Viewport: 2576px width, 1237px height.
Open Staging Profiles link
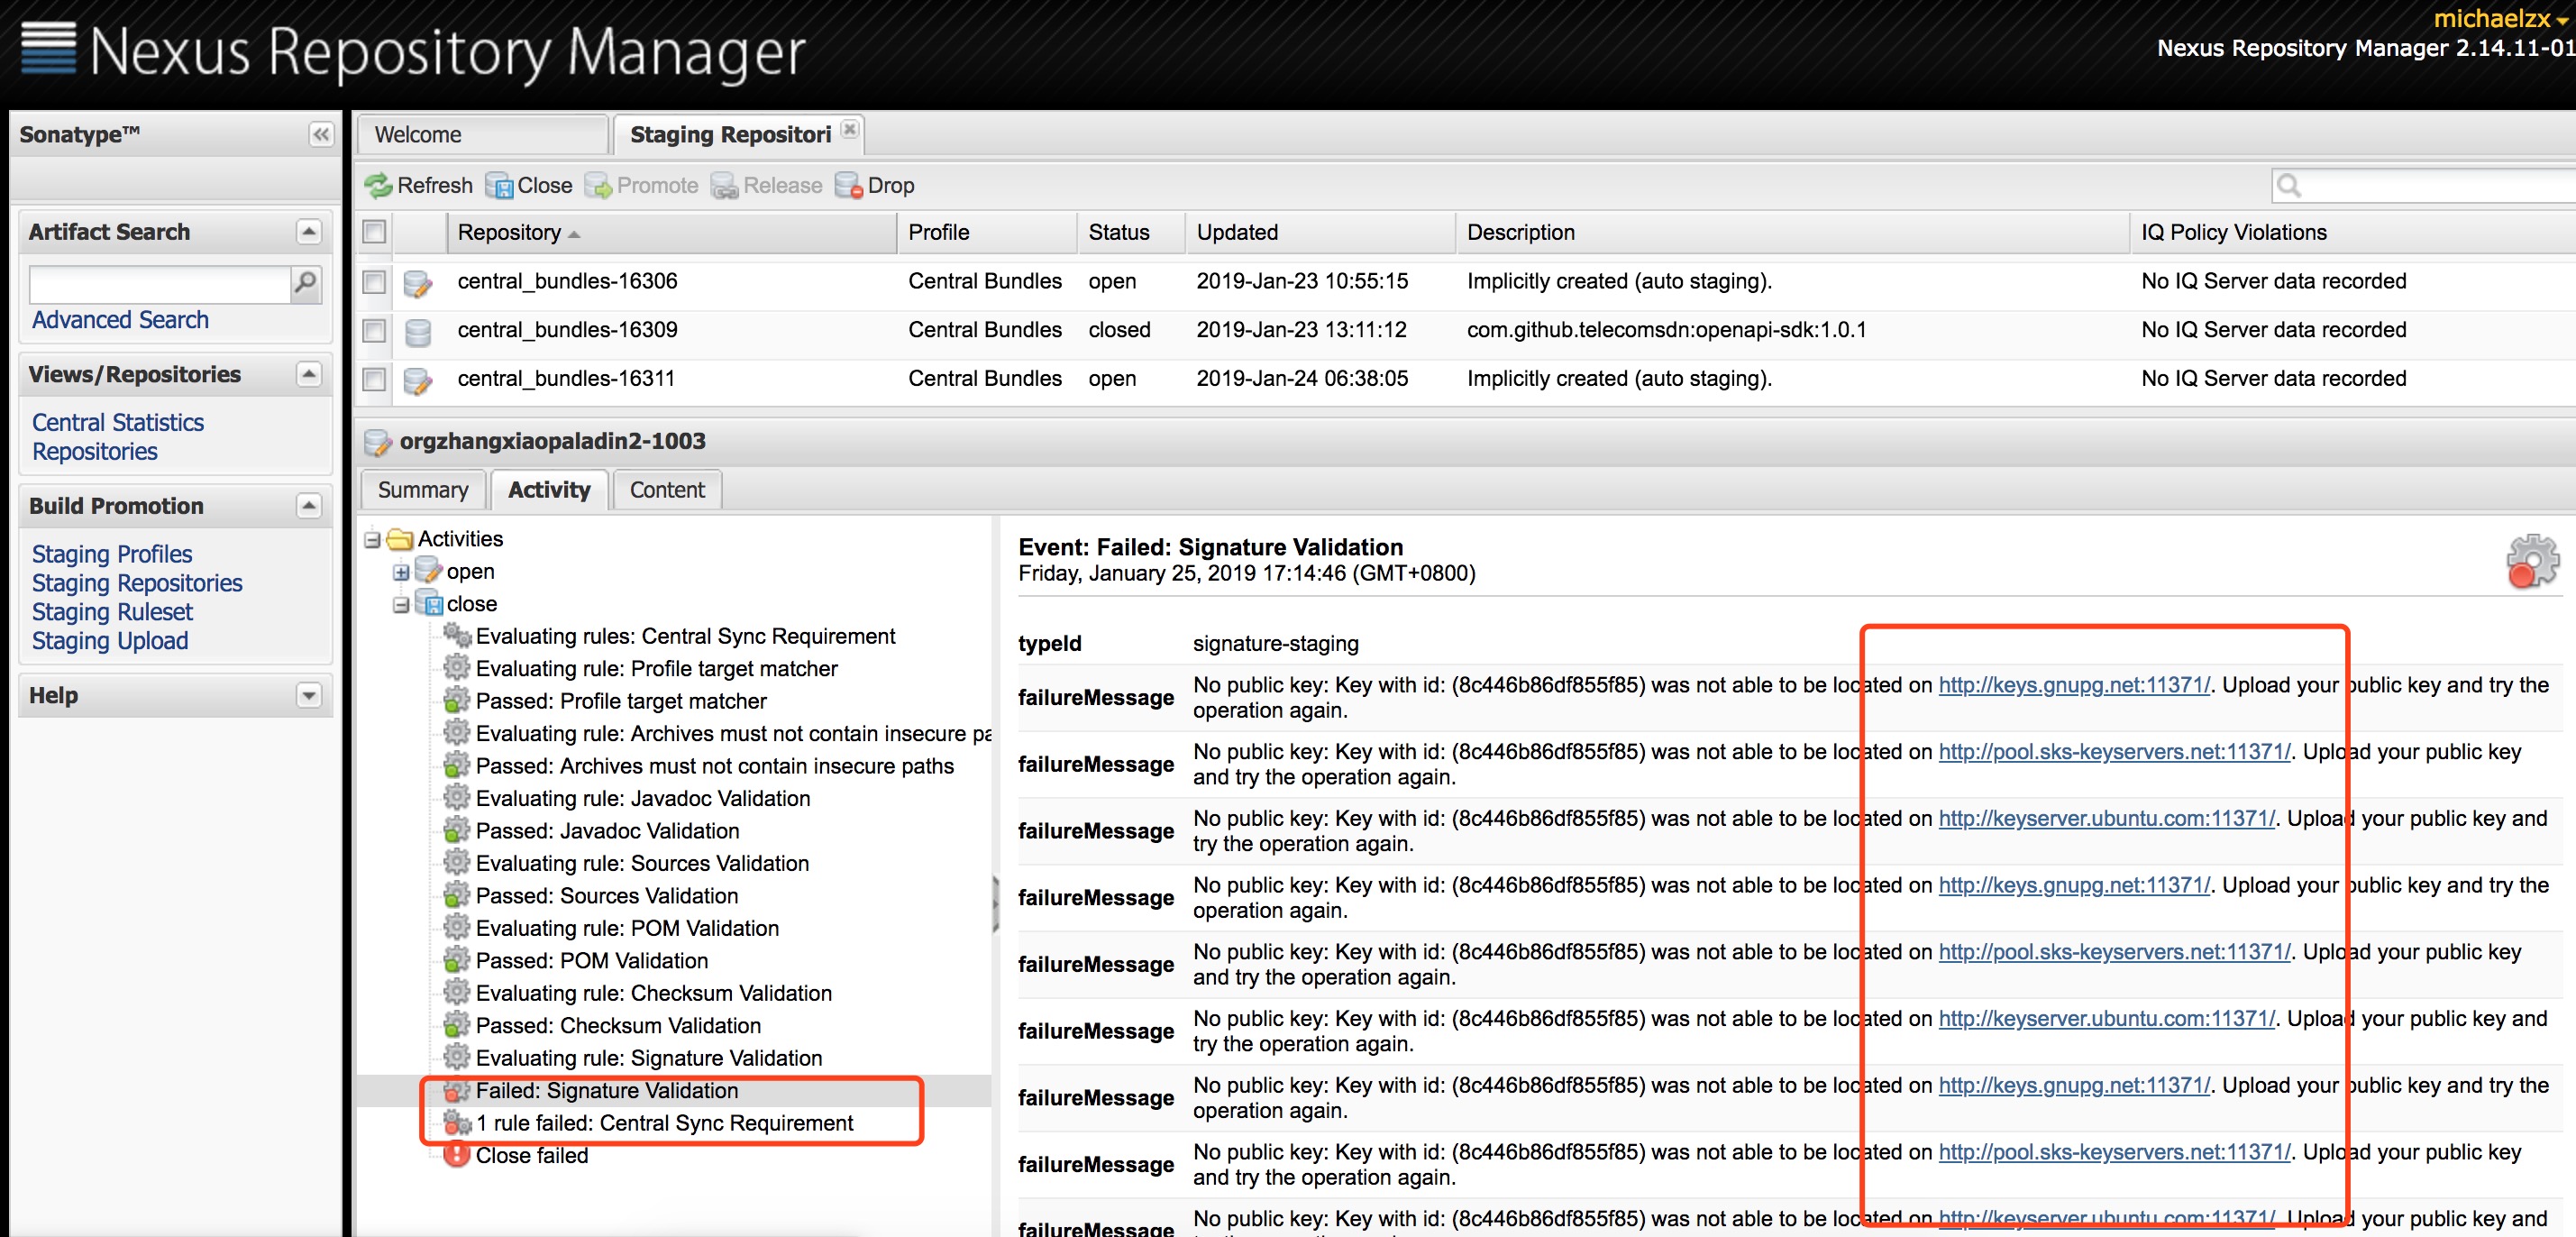112,554
